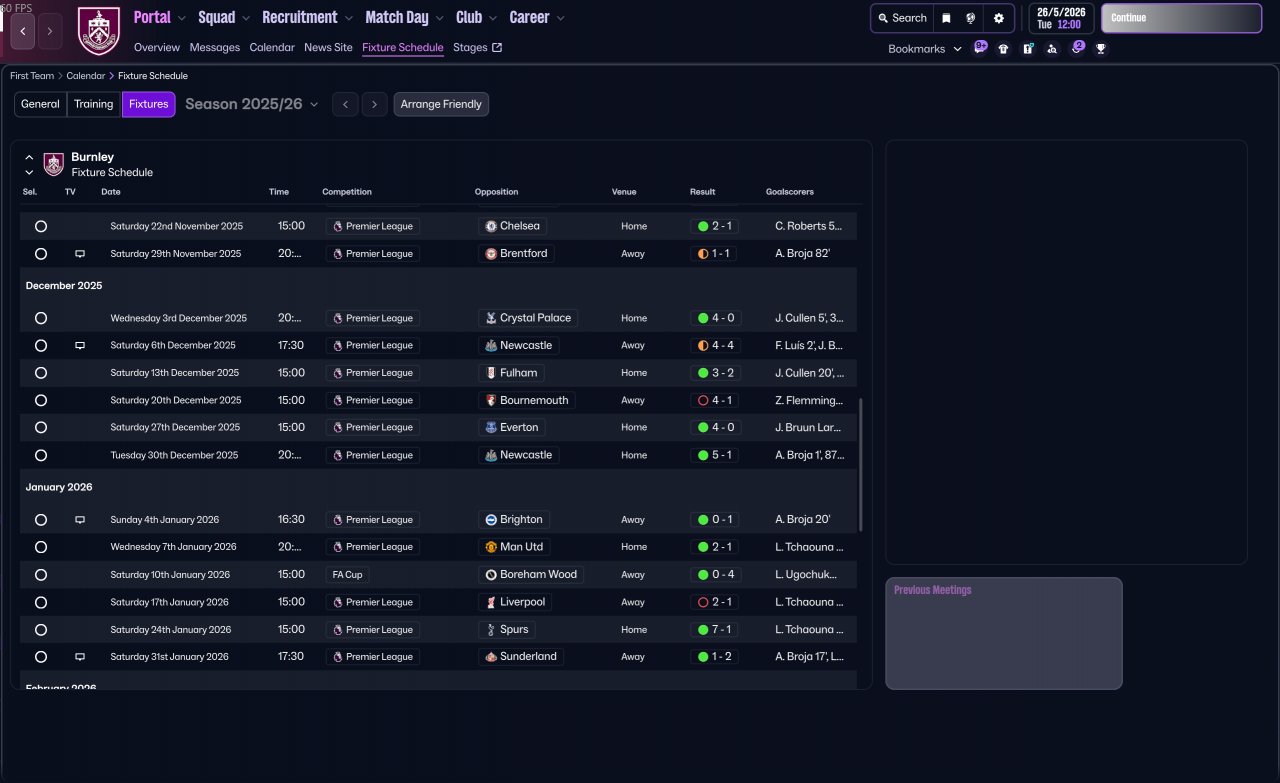Screen dimensions: 1280x783
Task: Open the Season 2025/26 dropdown
Action: [252, 104]
